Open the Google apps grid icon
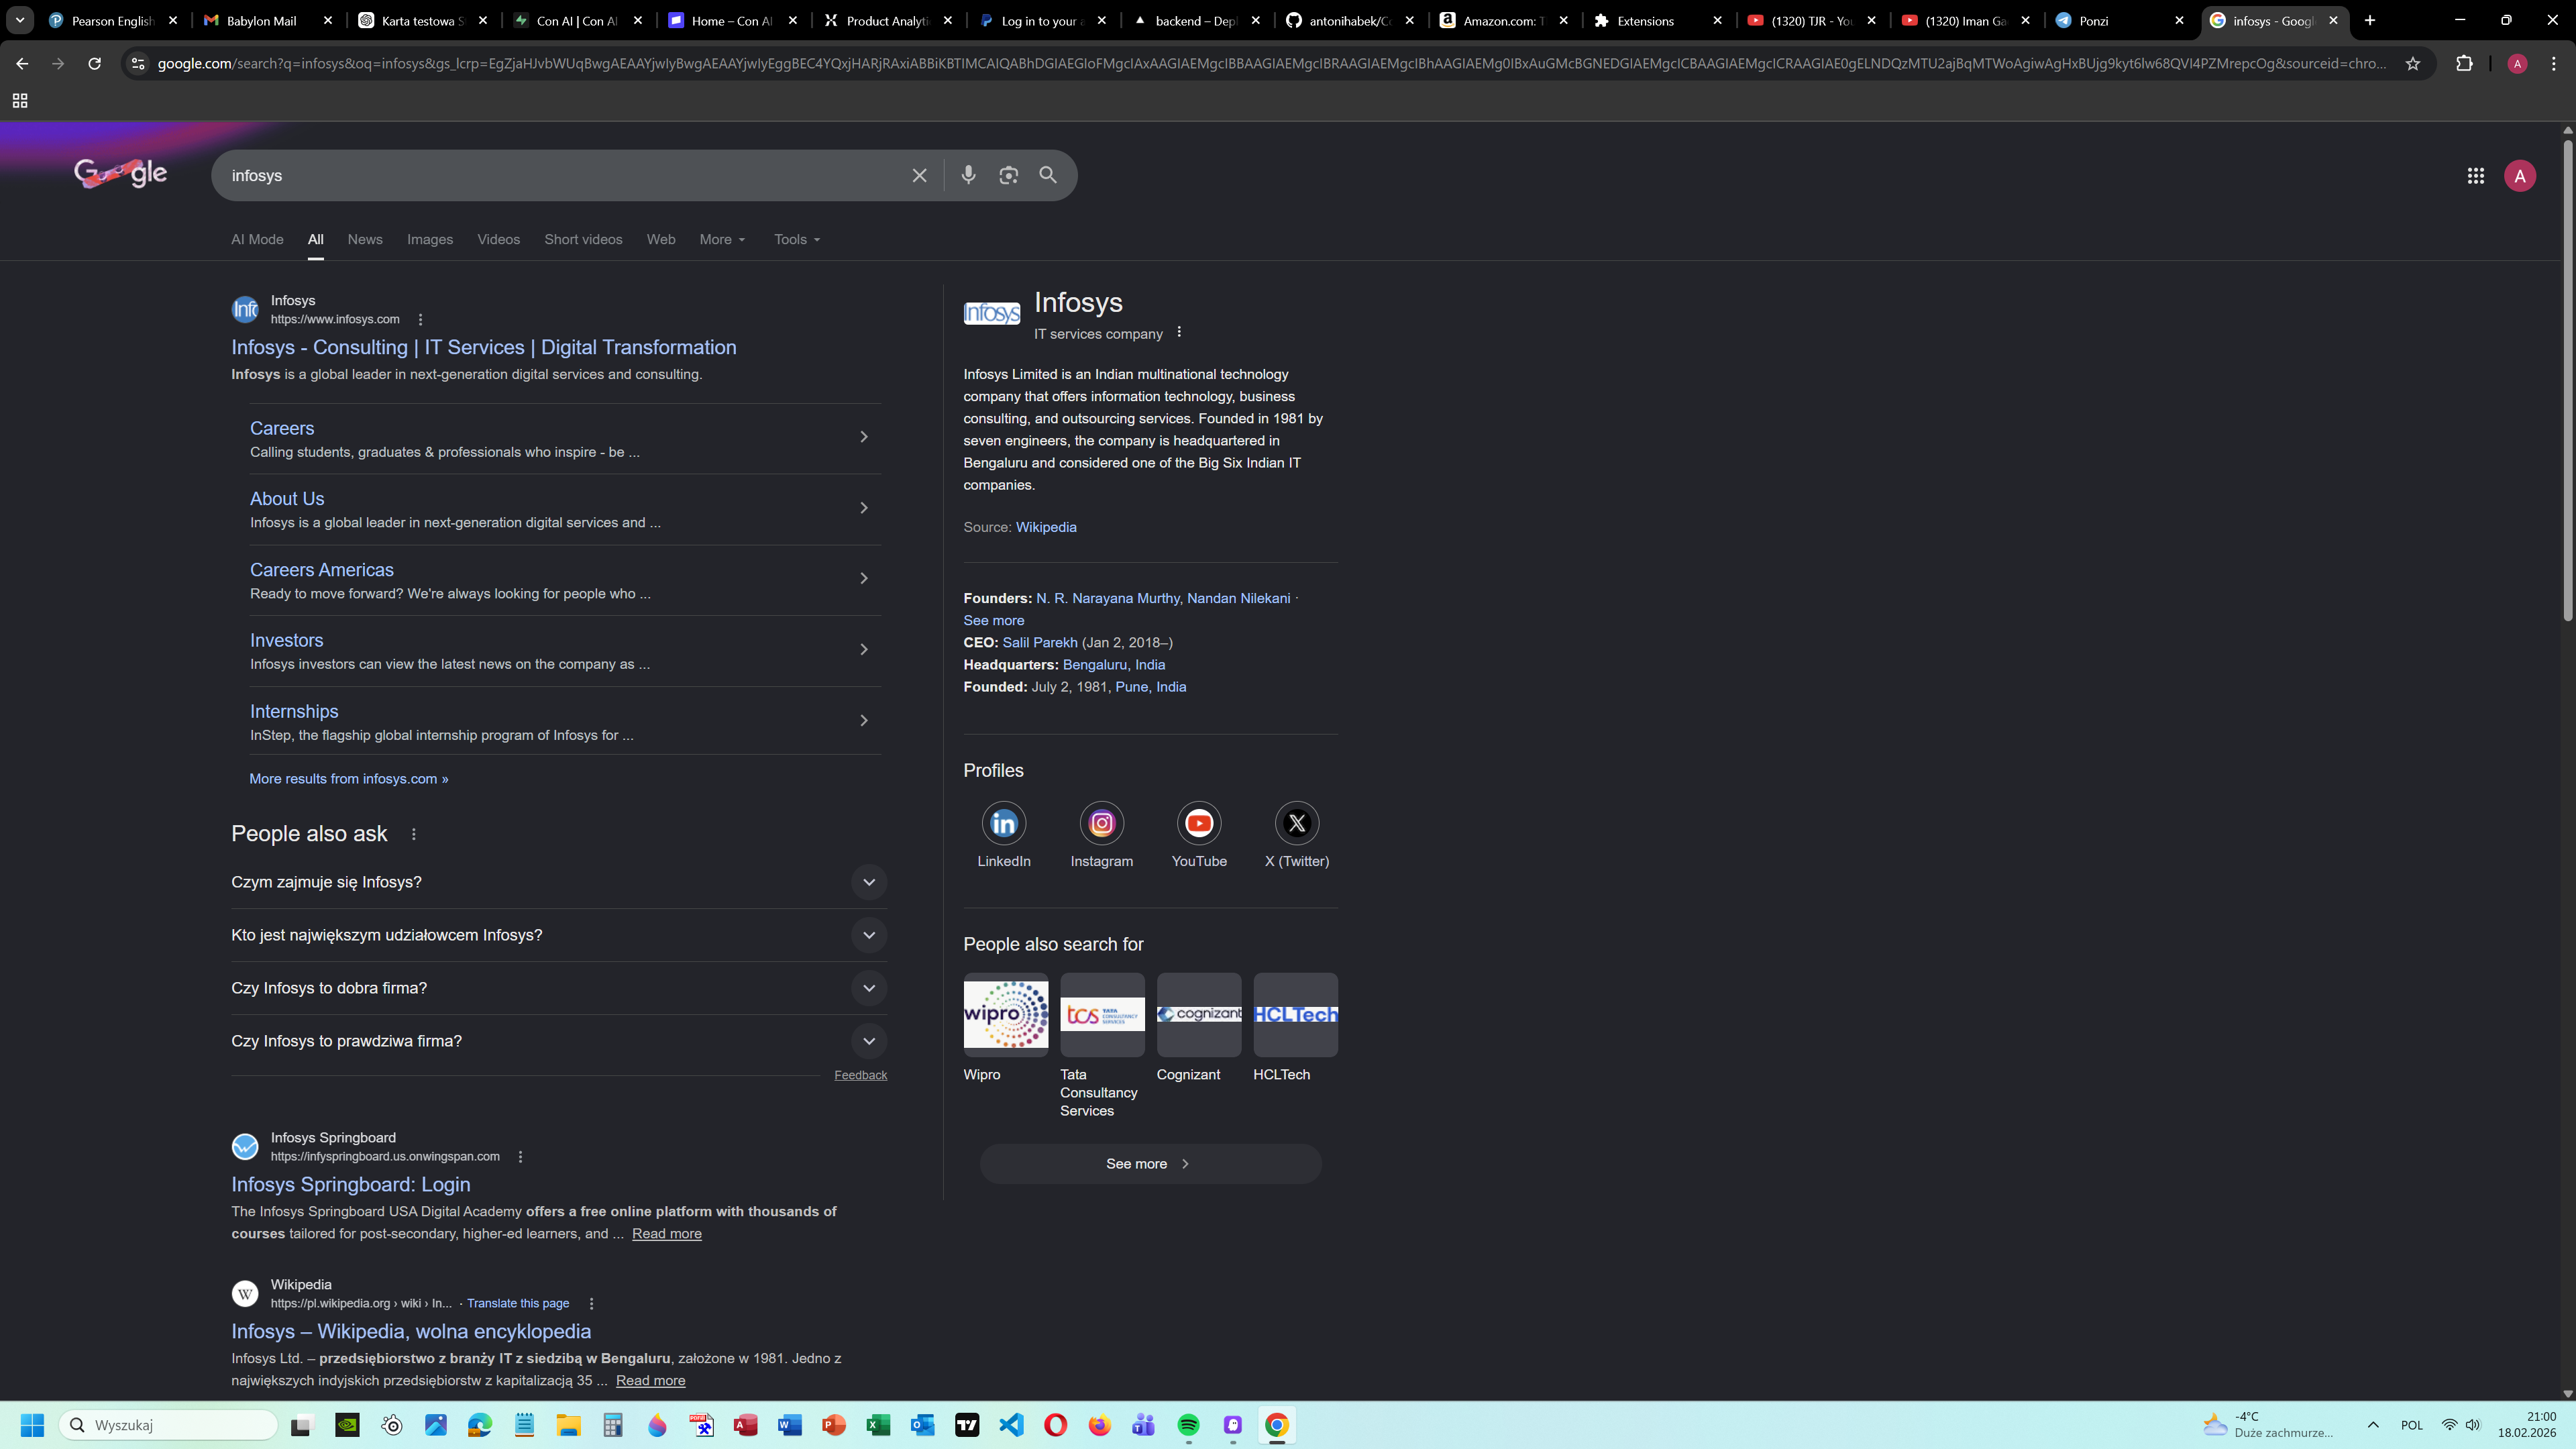The height and width of the screenshot is (1449, 2576). coord(2475,176)
